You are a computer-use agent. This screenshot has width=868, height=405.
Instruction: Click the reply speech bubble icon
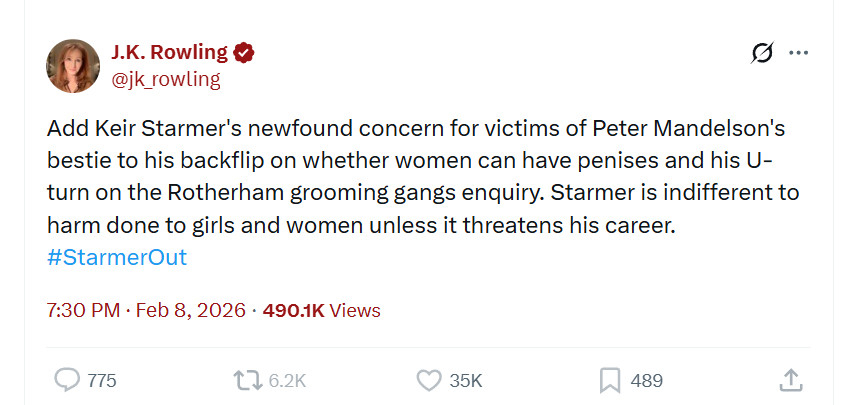(x=66, y=380)
